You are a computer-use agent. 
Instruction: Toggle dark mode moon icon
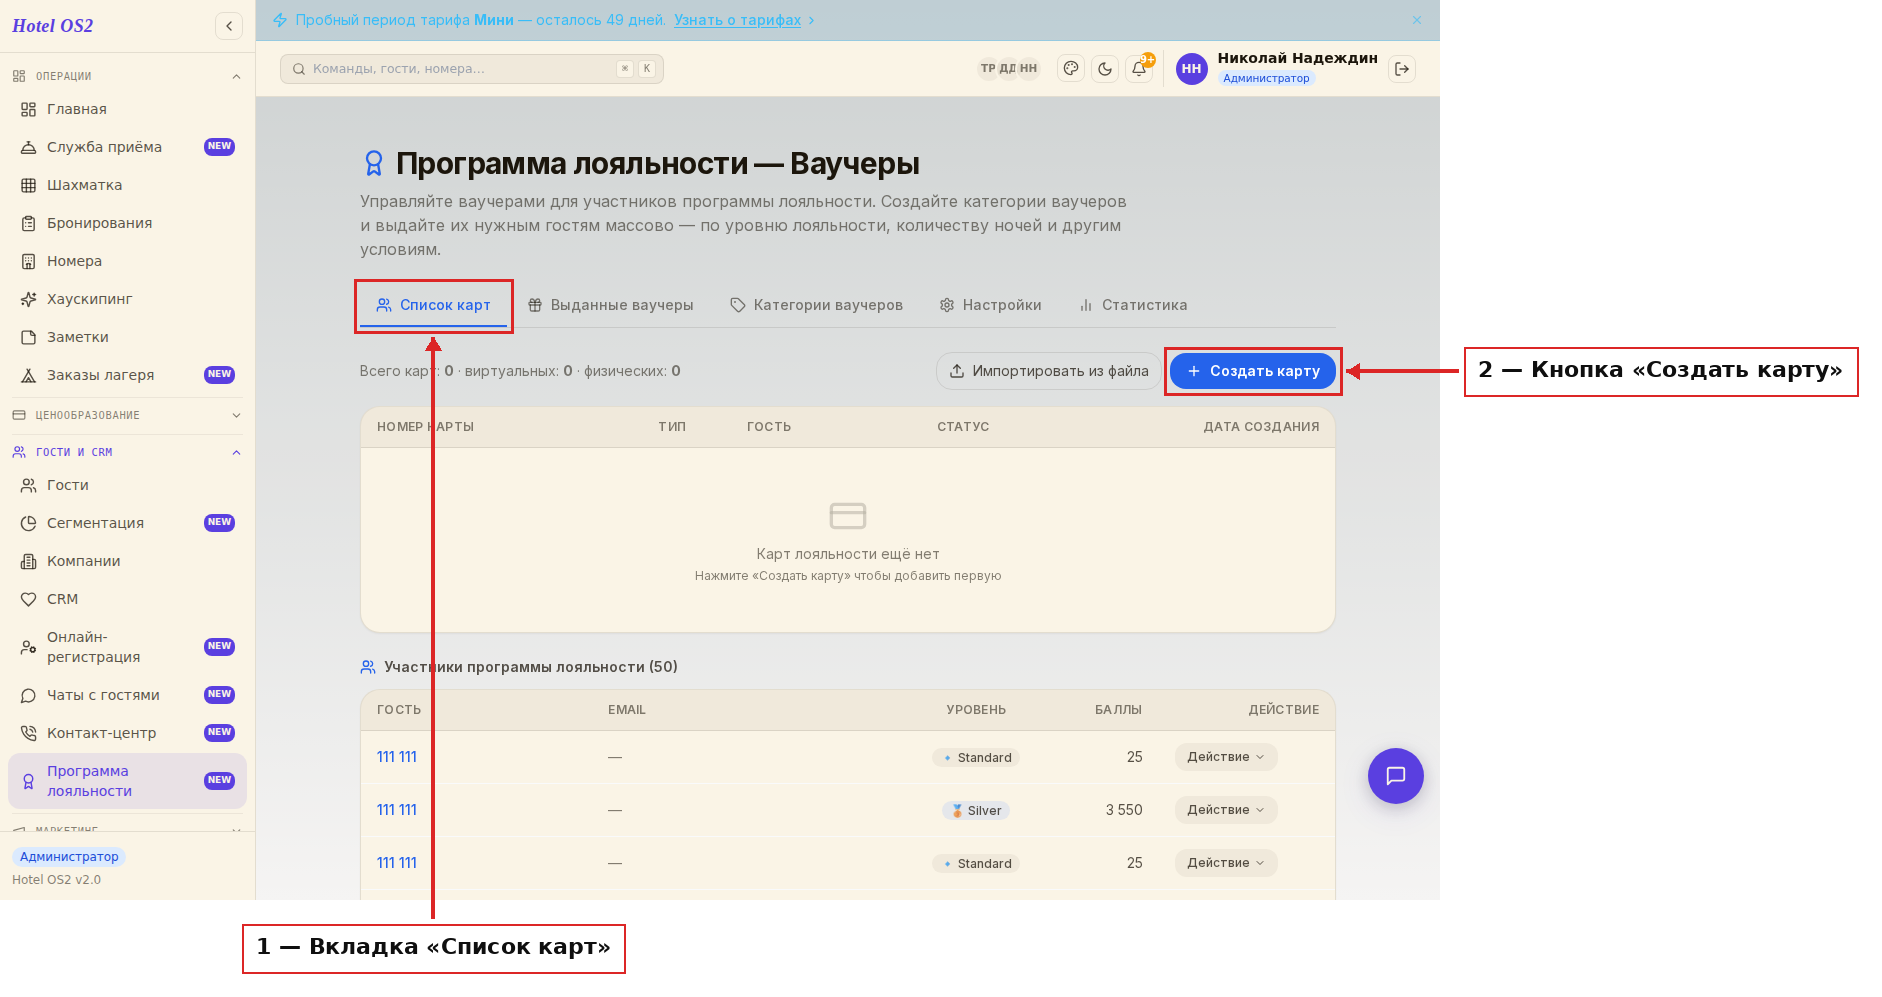(1105, 69)
